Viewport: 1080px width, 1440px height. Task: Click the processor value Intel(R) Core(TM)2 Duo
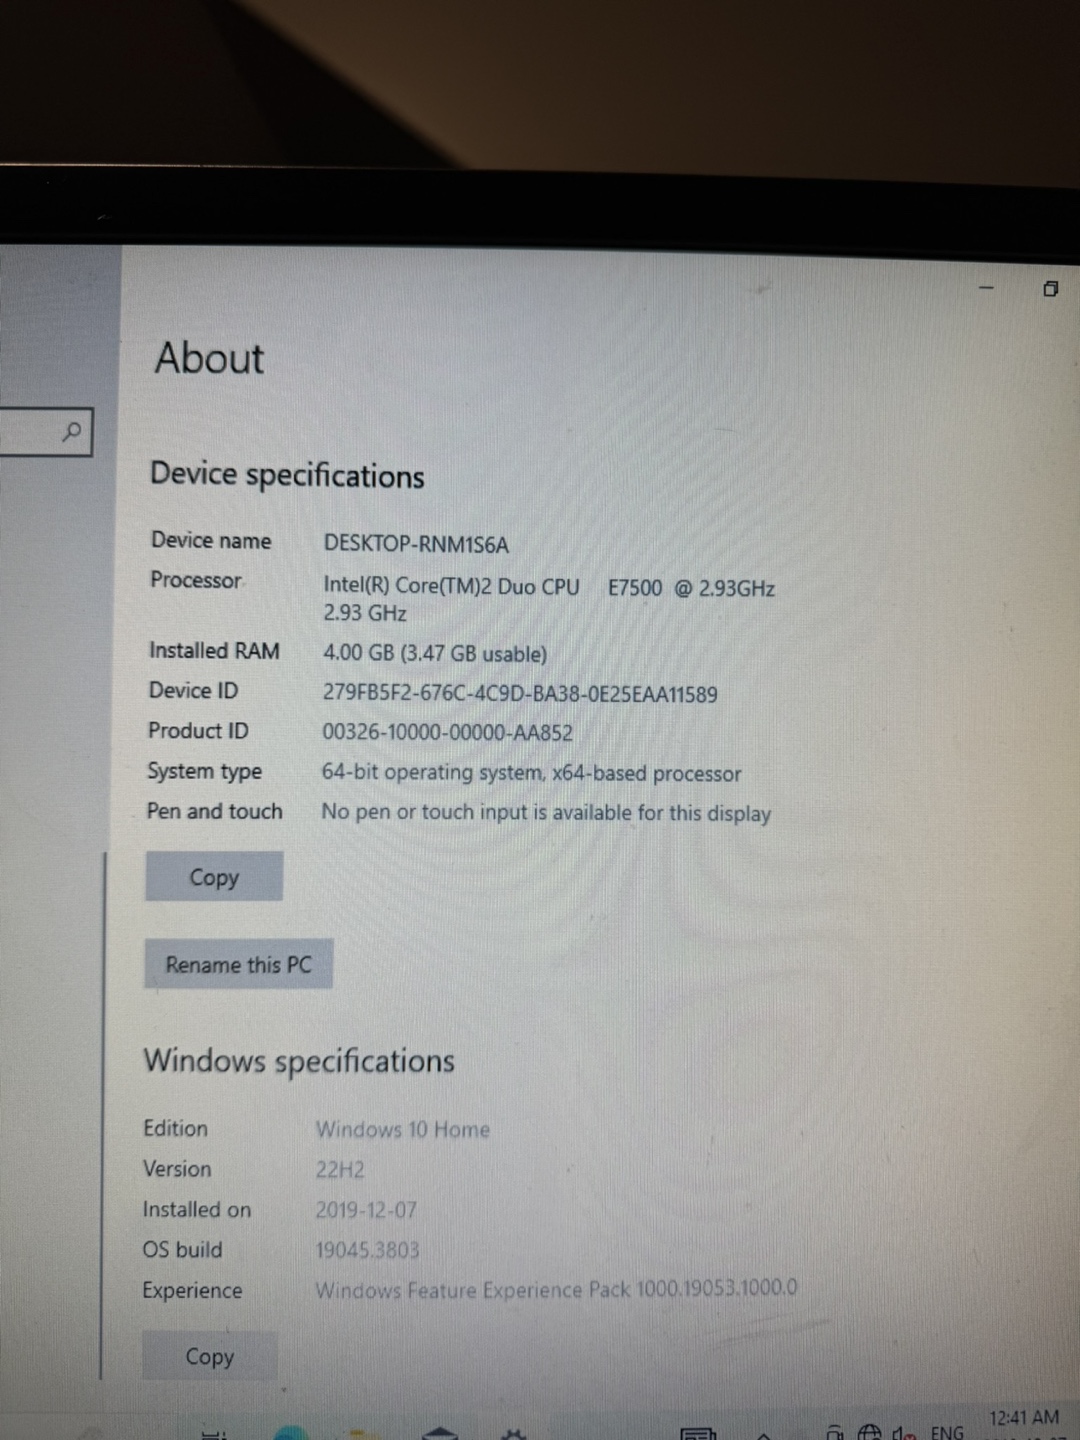click(x=549, y=599)
